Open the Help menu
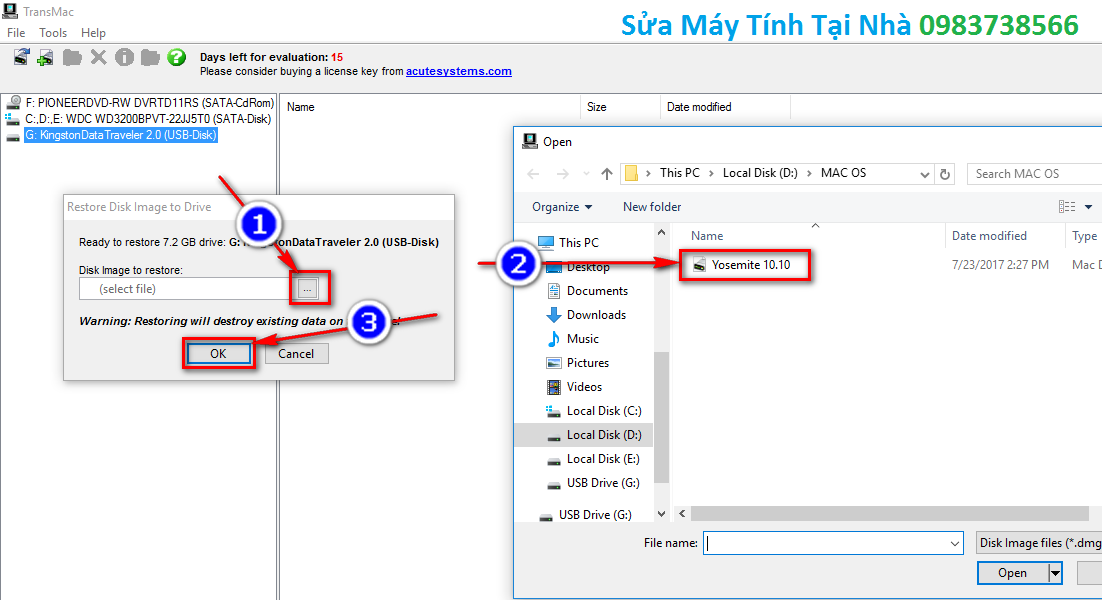This screenshot has width=1102, height=600. click(93, 33)
